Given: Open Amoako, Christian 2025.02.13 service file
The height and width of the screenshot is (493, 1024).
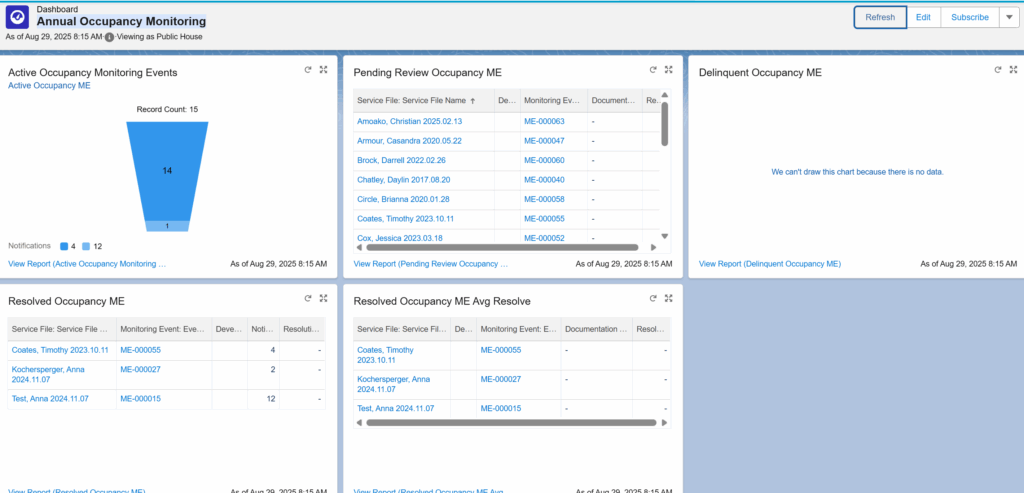Looking at the screenshot, I should coord(409,121).
